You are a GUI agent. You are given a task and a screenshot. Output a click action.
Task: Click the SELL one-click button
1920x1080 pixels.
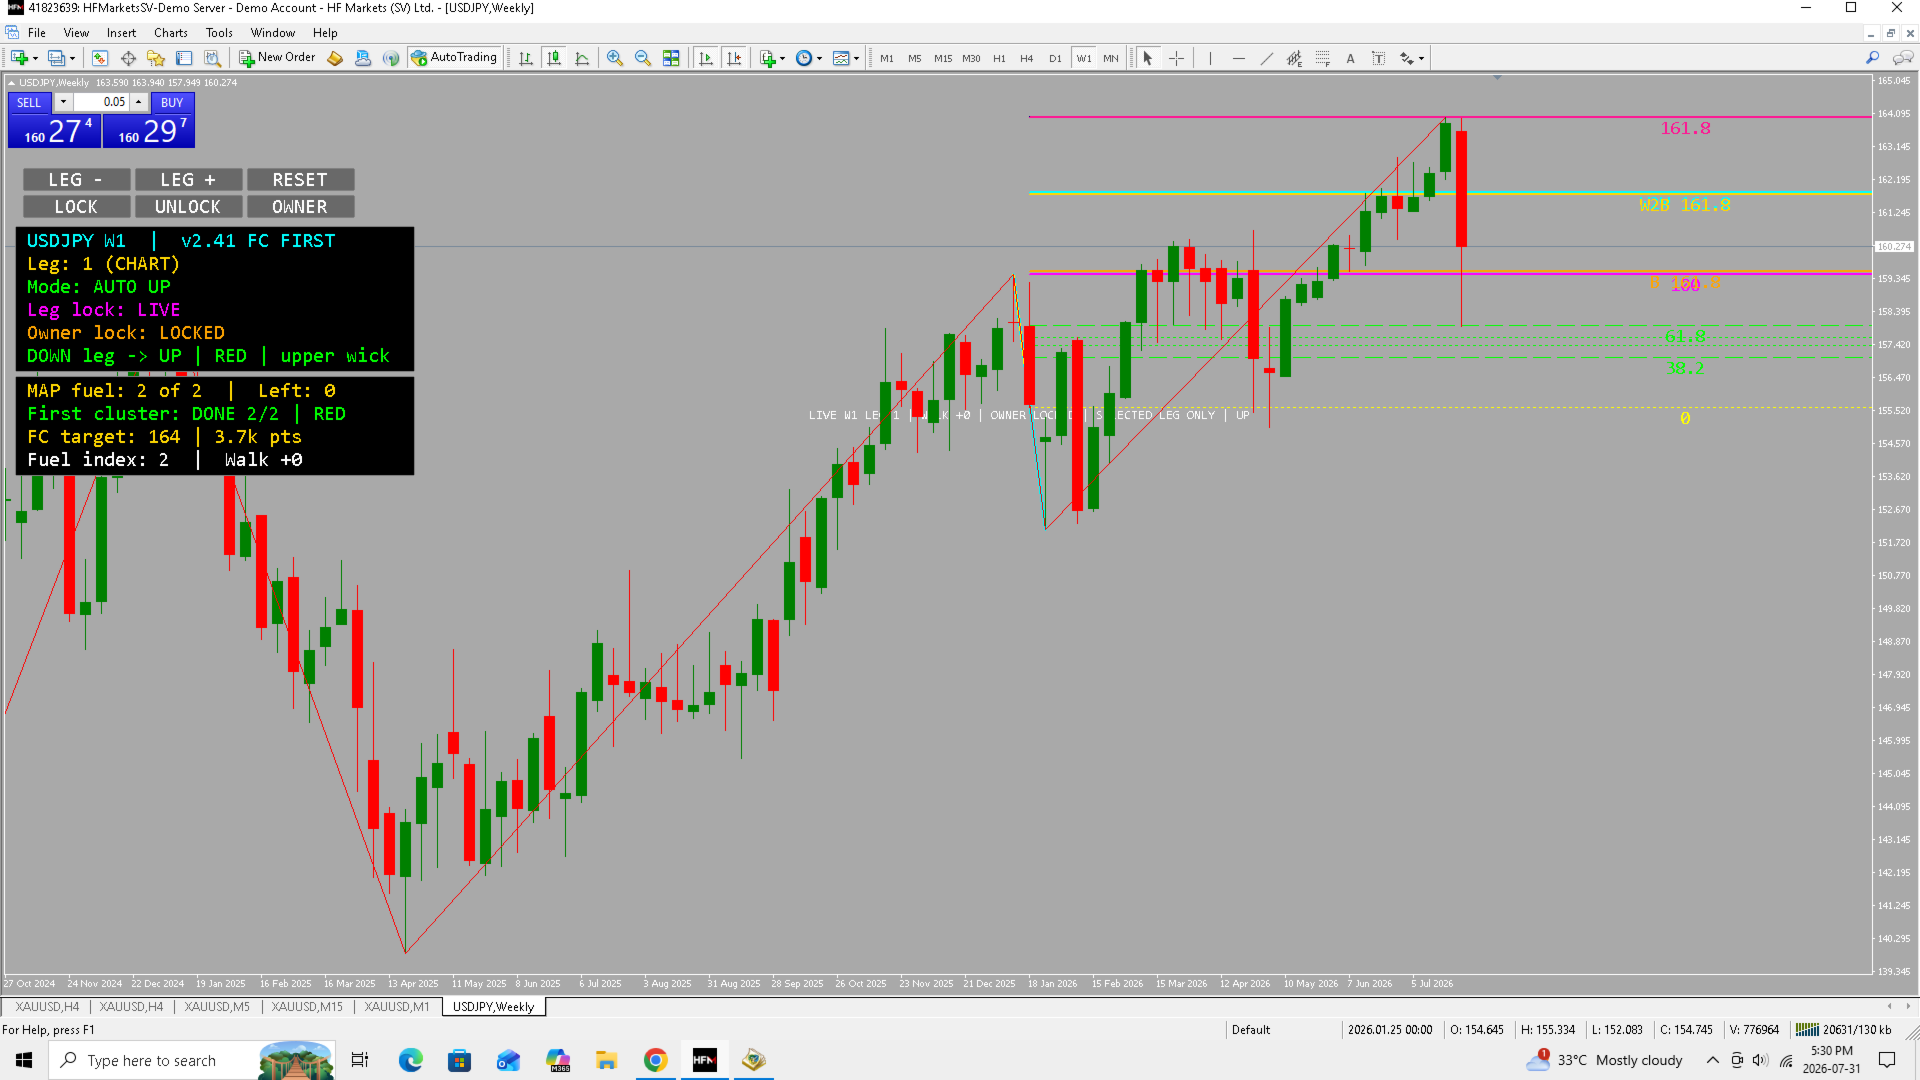[x=55, y=131]
